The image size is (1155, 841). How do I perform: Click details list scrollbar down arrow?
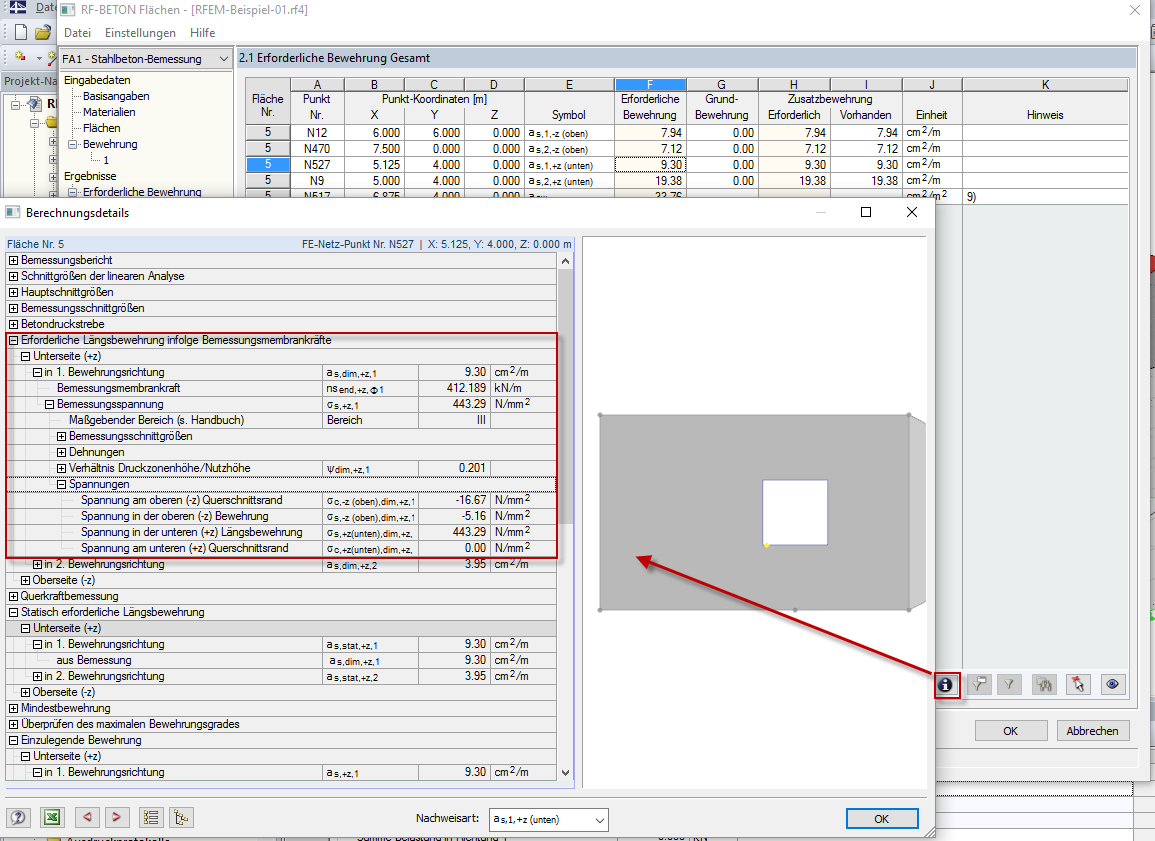point(565,773)
